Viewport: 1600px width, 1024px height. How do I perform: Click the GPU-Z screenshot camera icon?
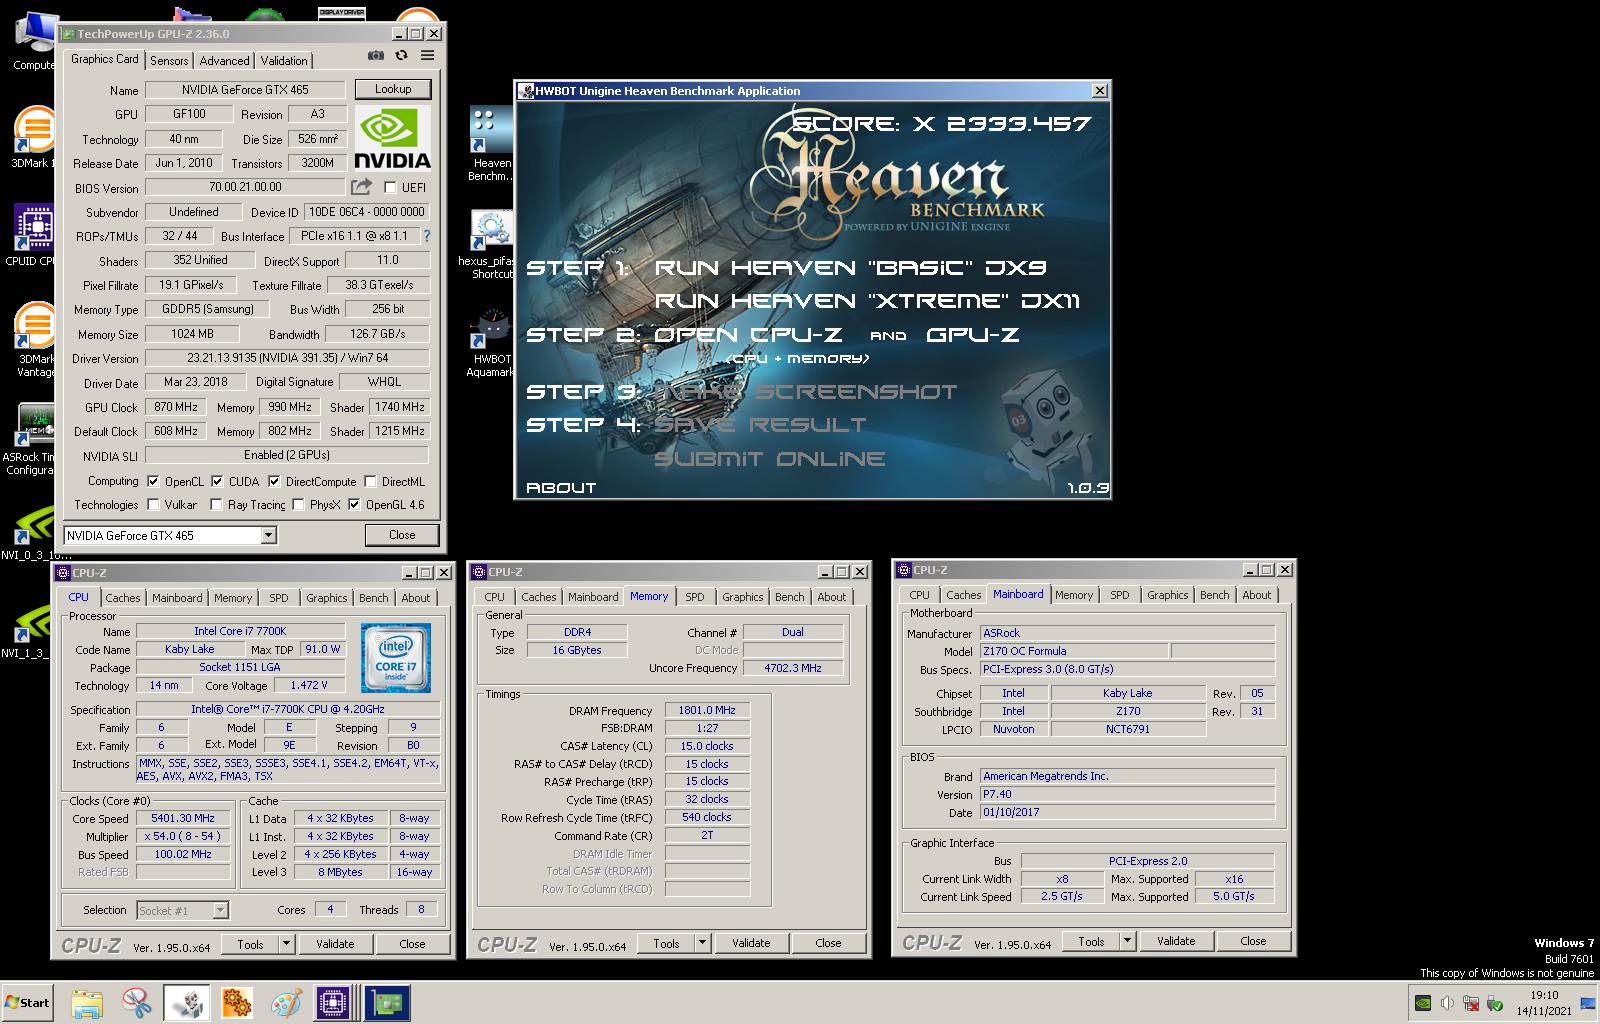click(x=376, y=56)
